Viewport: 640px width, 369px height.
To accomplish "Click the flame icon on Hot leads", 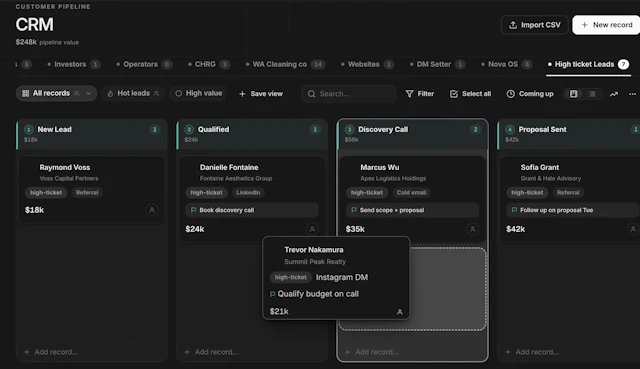I will pos(110,93).
